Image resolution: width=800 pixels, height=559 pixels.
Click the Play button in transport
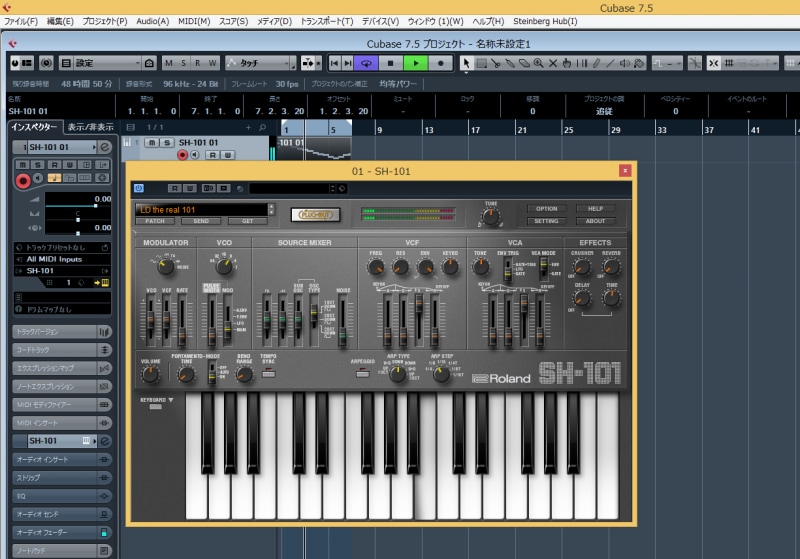415,63
